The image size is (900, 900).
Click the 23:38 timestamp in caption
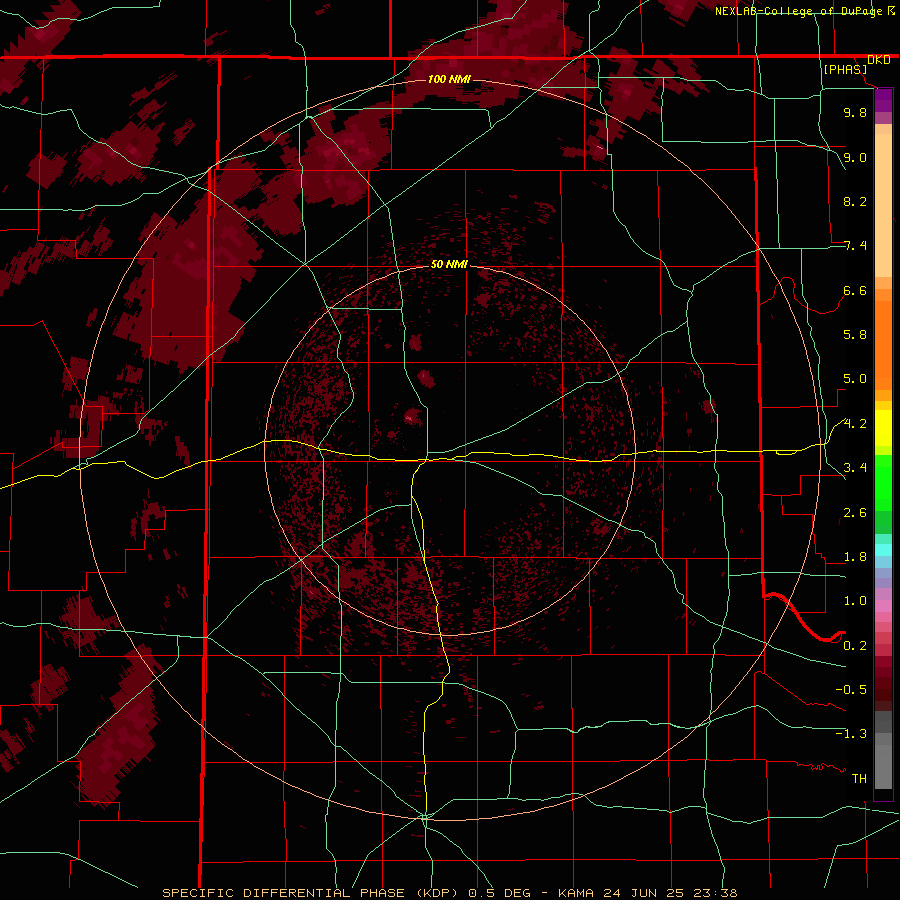point(716,893)
